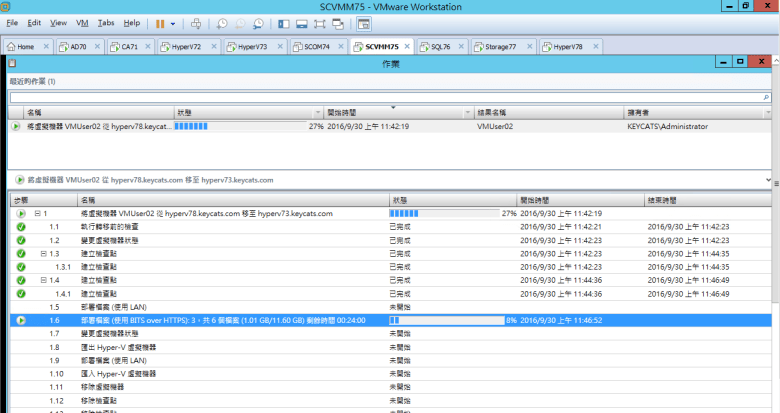
Task: Click the 27% progress bar in recent jobs row
Action: [x=240, y=127]
